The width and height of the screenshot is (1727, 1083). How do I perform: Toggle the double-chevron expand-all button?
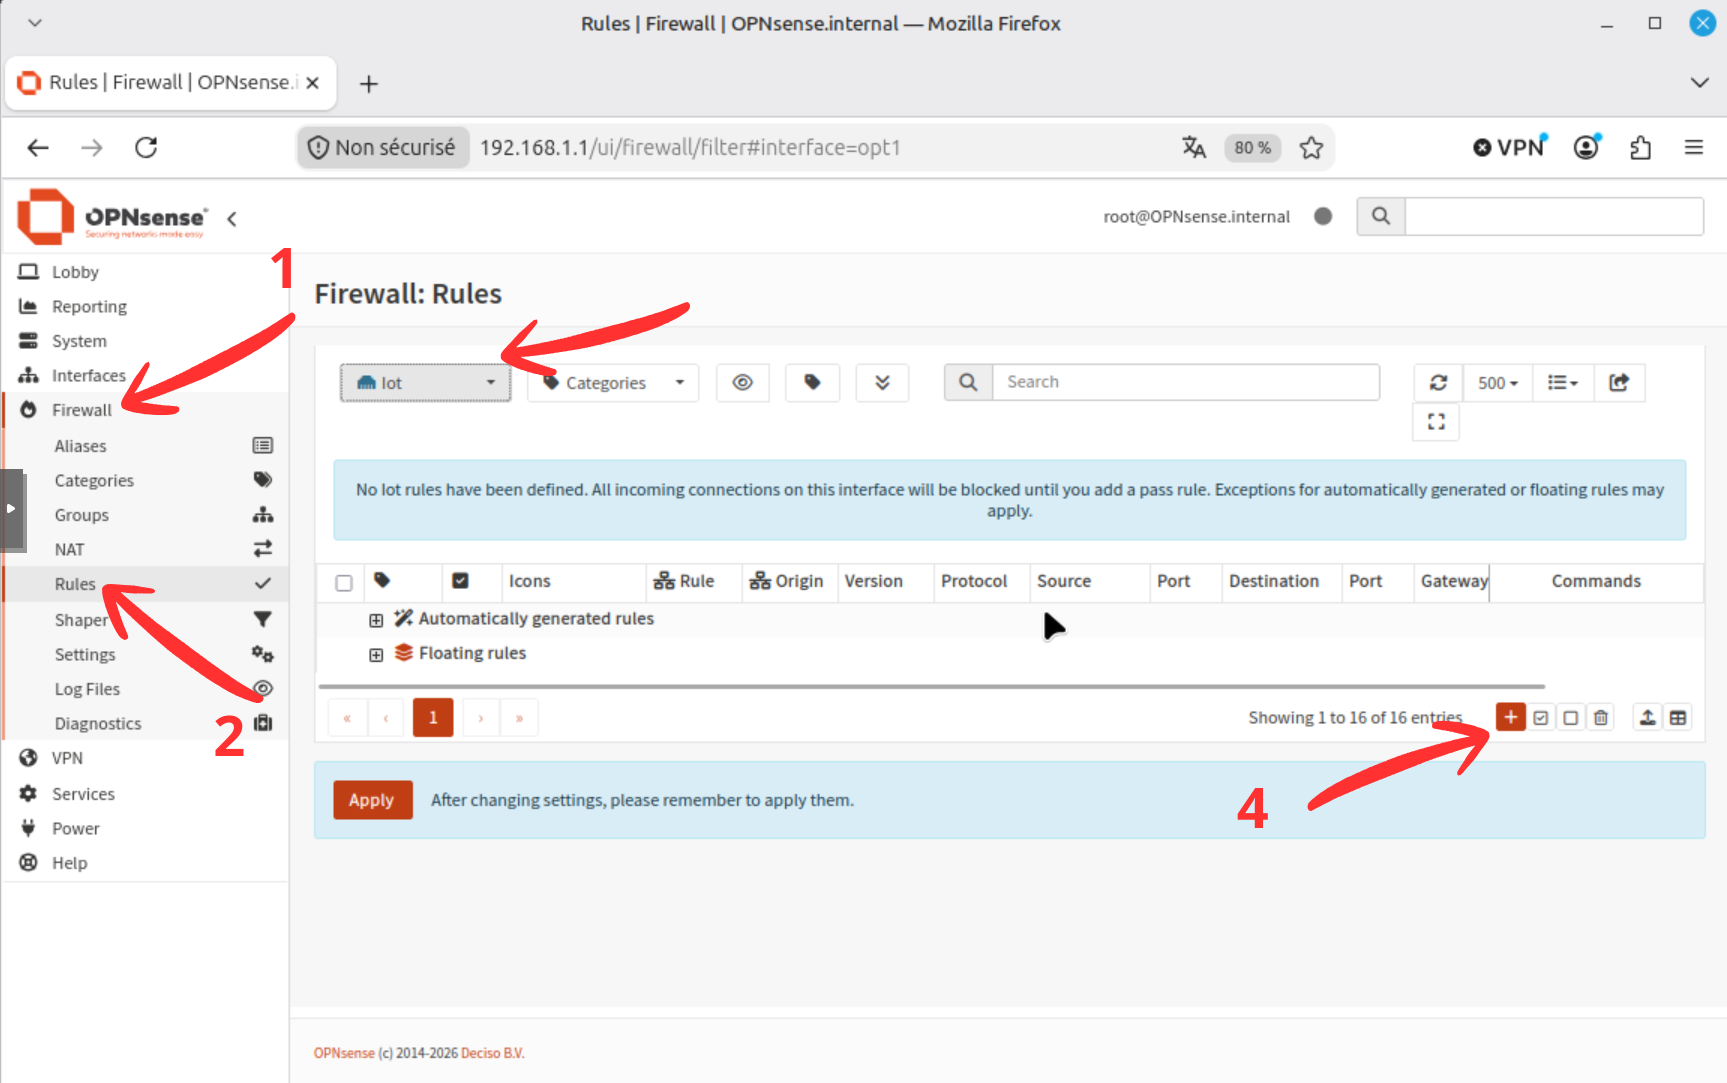(882, 383)
